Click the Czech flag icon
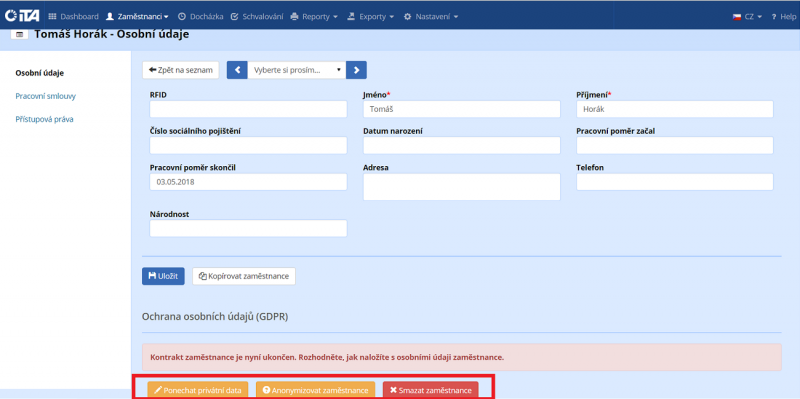Screen dimensions: 800x399 [737, 16]
